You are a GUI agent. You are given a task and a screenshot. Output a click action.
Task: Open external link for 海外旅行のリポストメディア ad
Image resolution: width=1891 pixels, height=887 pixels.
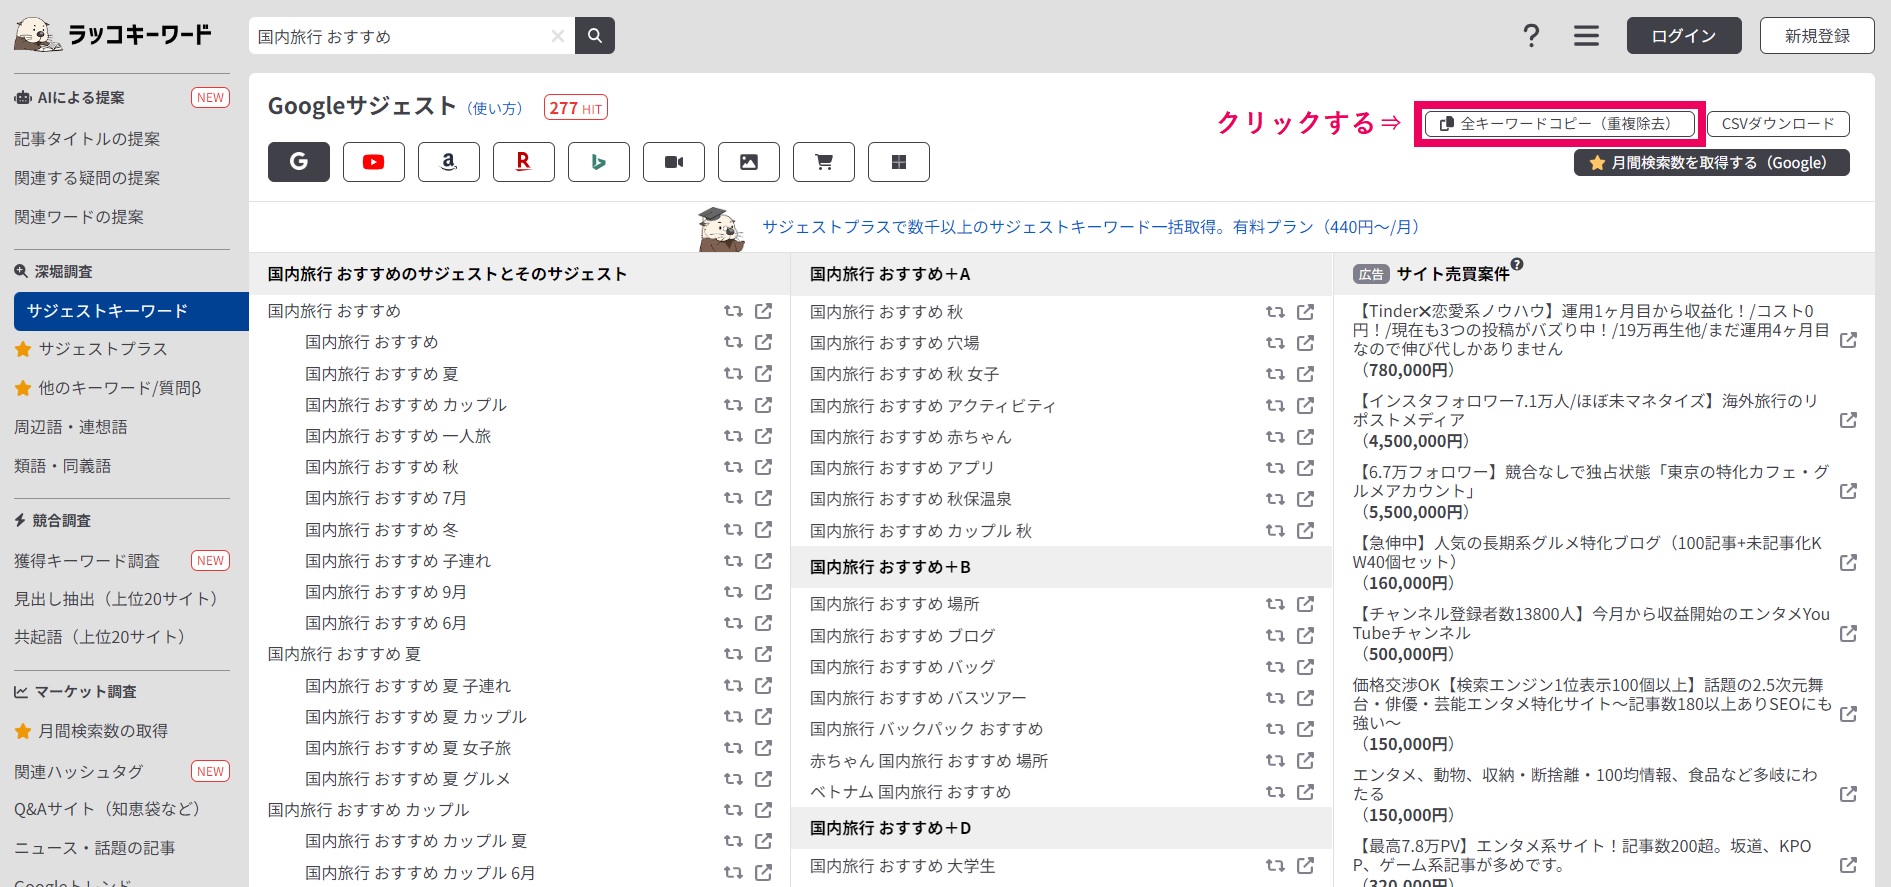1848,420
